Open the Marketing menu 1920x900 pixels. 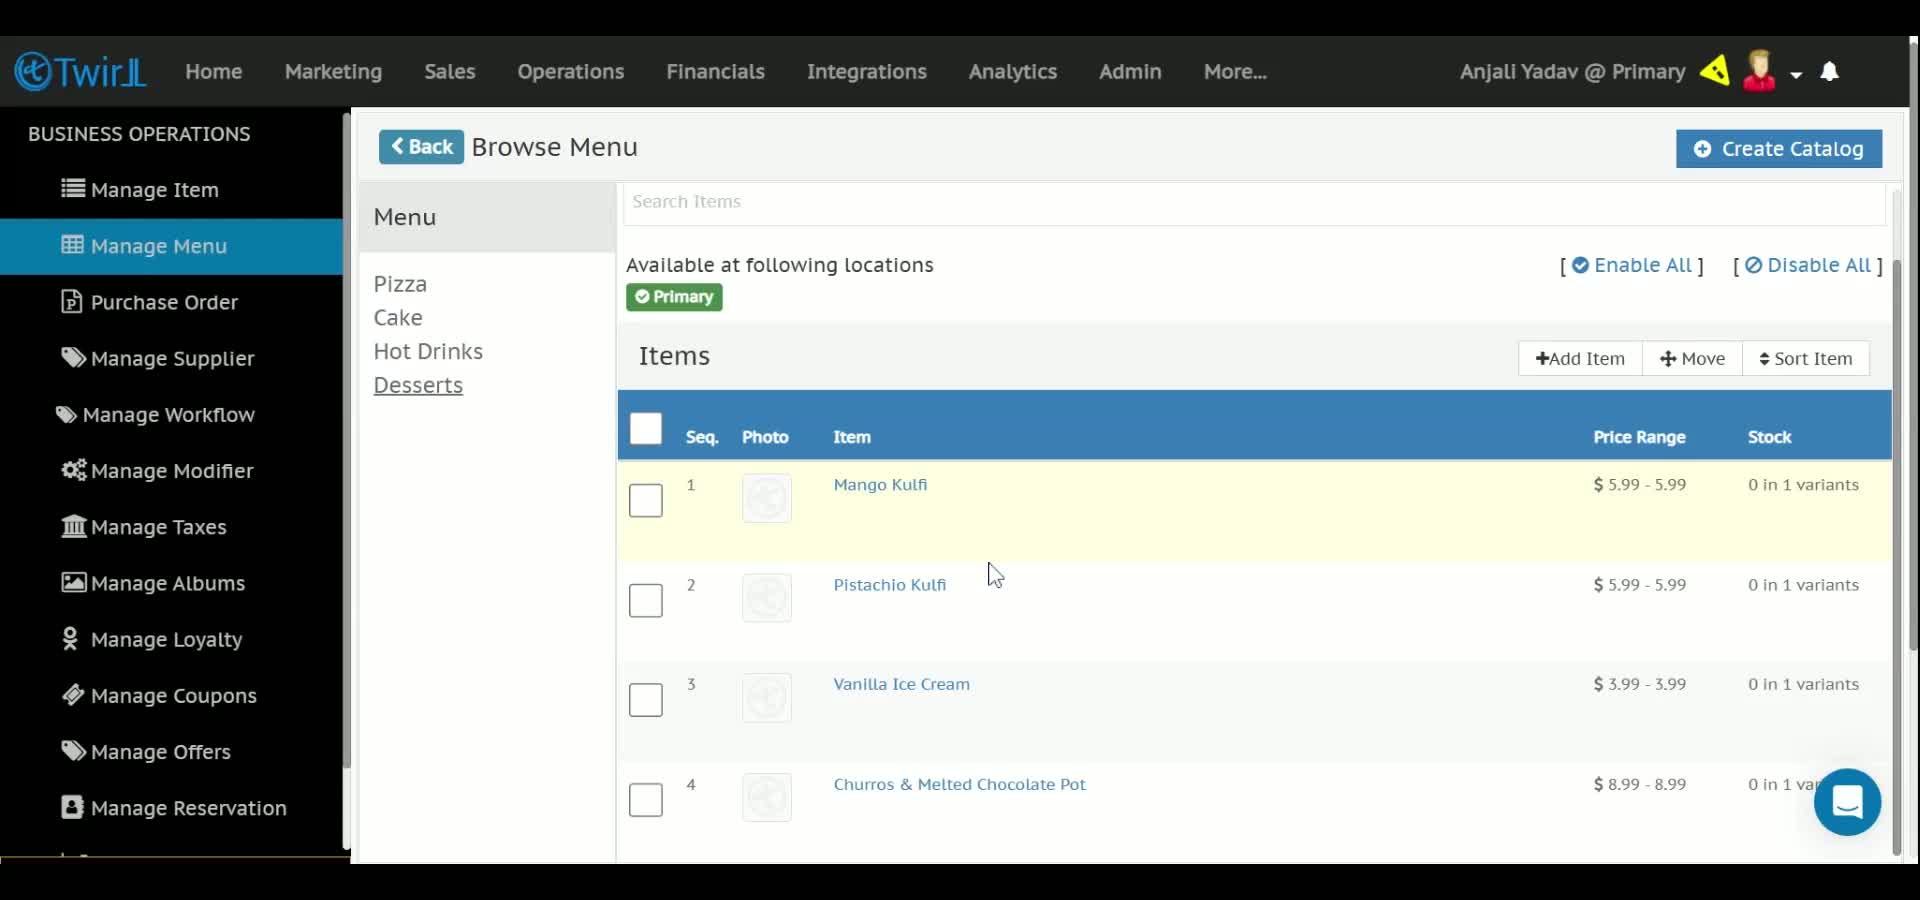point(333,71)
